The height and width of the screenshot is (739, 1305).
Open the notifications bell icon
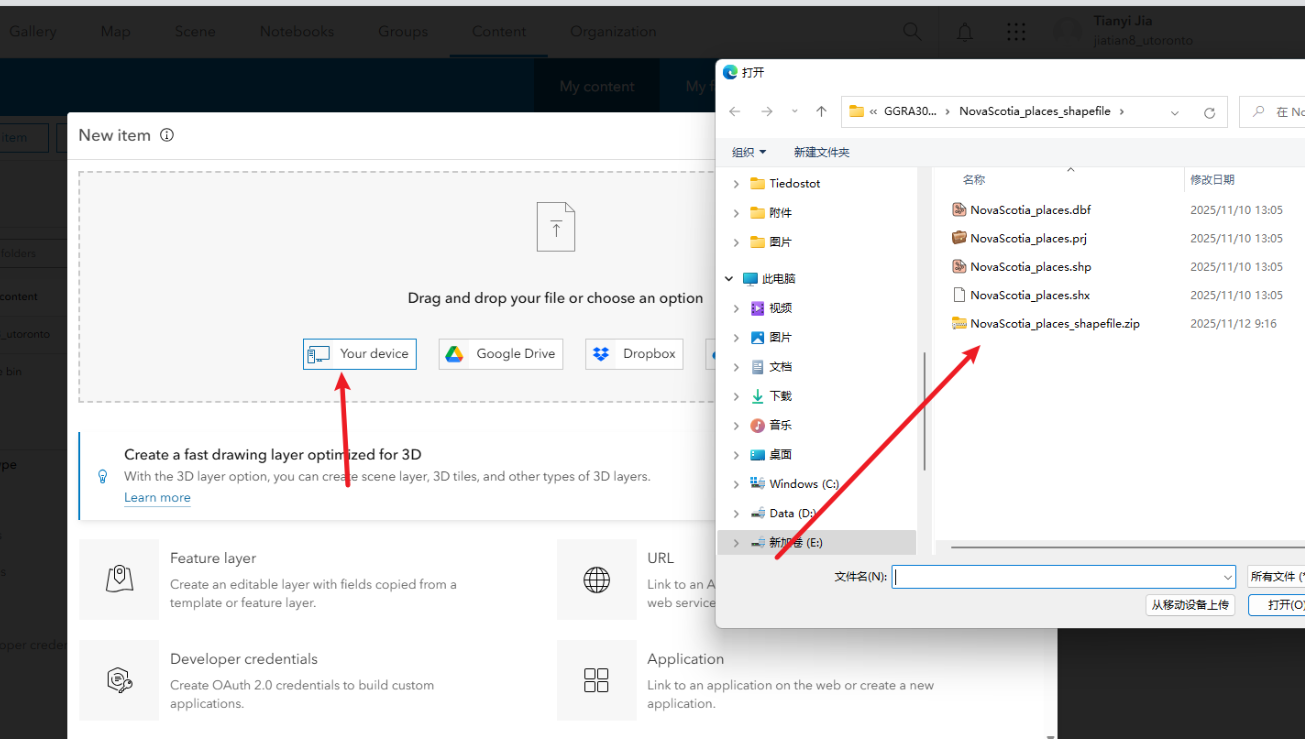pyautogui.click(x=965, y=32)
